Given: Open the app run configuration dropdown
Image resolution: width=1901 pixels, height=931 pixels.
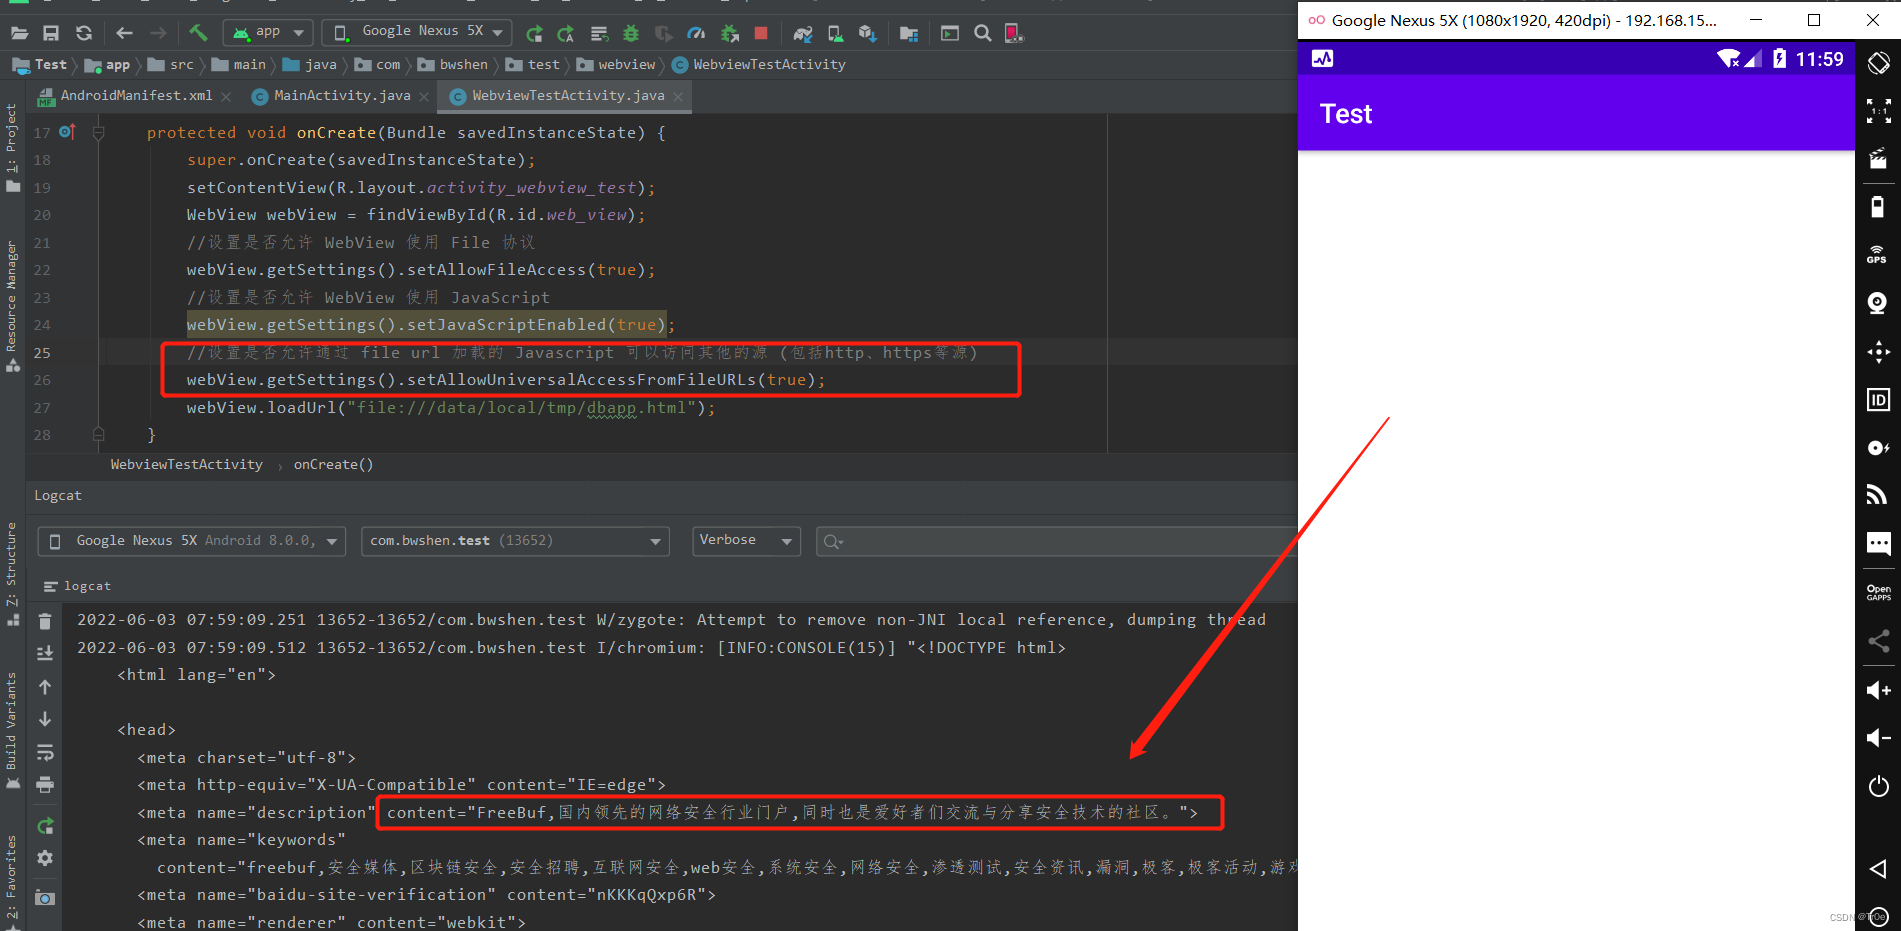Looking at the screenshot, I should point(268,32).
